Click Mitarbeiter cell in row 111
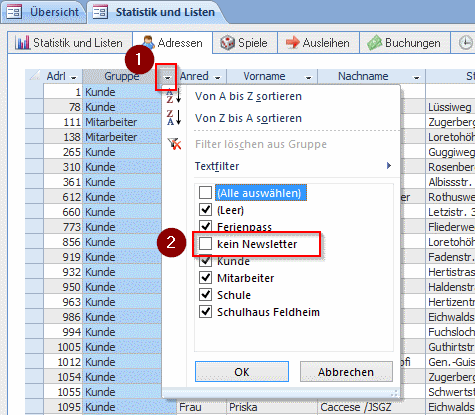Viewport: 475px width, 415px height. 122,122
